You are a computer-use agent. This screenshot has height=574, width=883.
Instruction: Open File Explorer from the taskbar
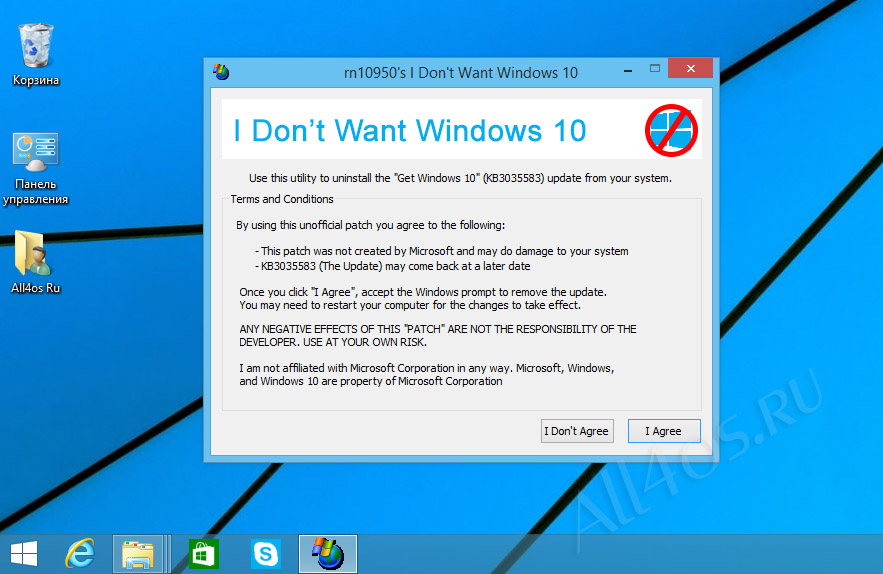click(139, 554)
